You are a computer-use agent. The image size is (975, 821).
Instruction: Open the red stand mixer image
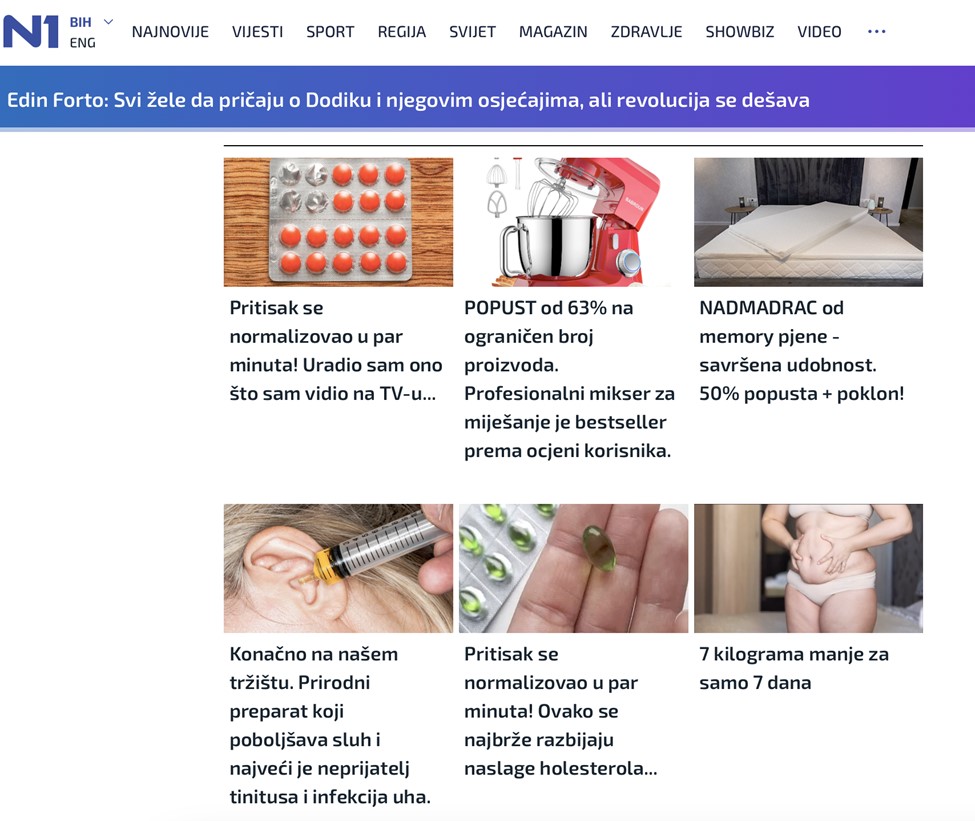click(573, 222)
